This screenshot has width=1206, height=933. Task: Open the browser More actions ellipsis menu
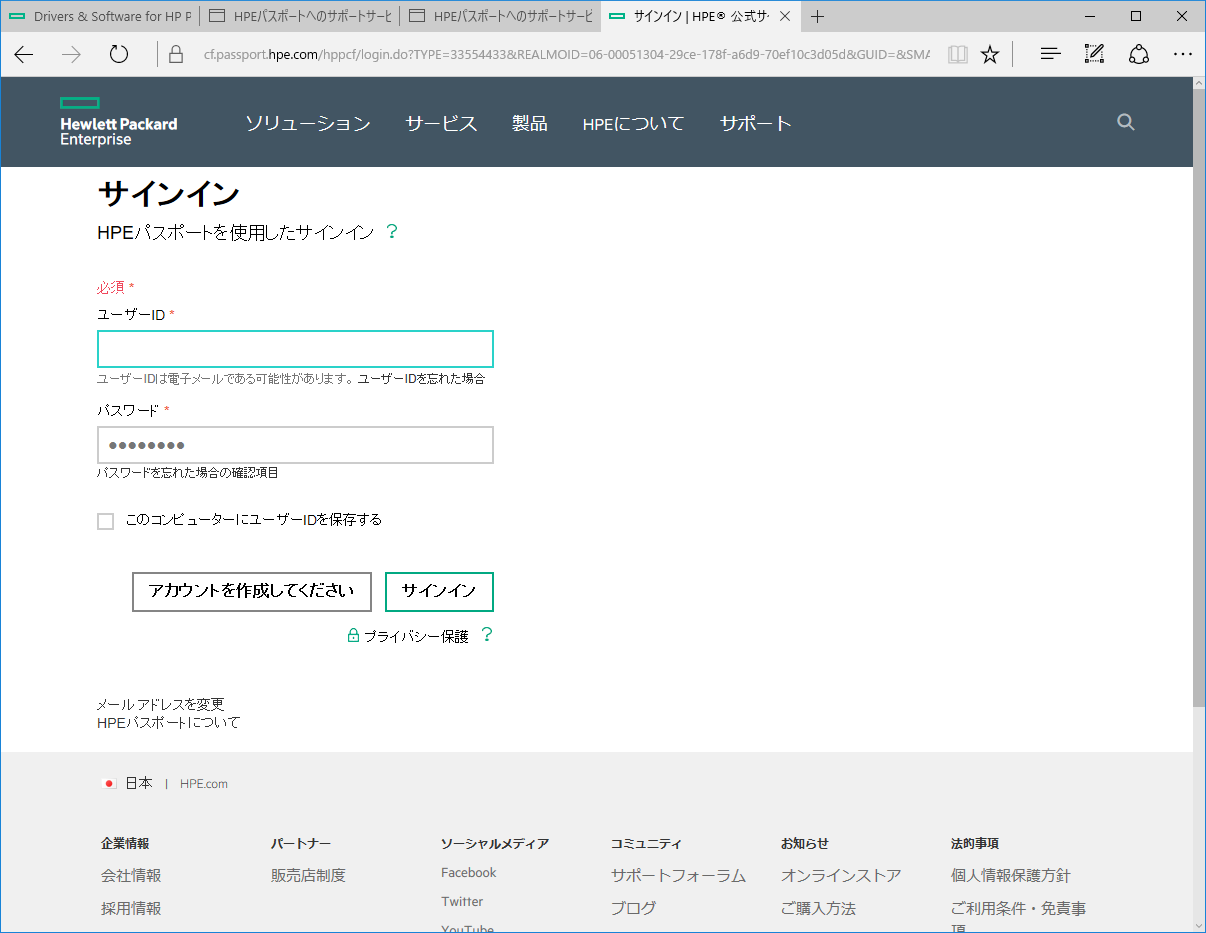tap(1182, 55)
